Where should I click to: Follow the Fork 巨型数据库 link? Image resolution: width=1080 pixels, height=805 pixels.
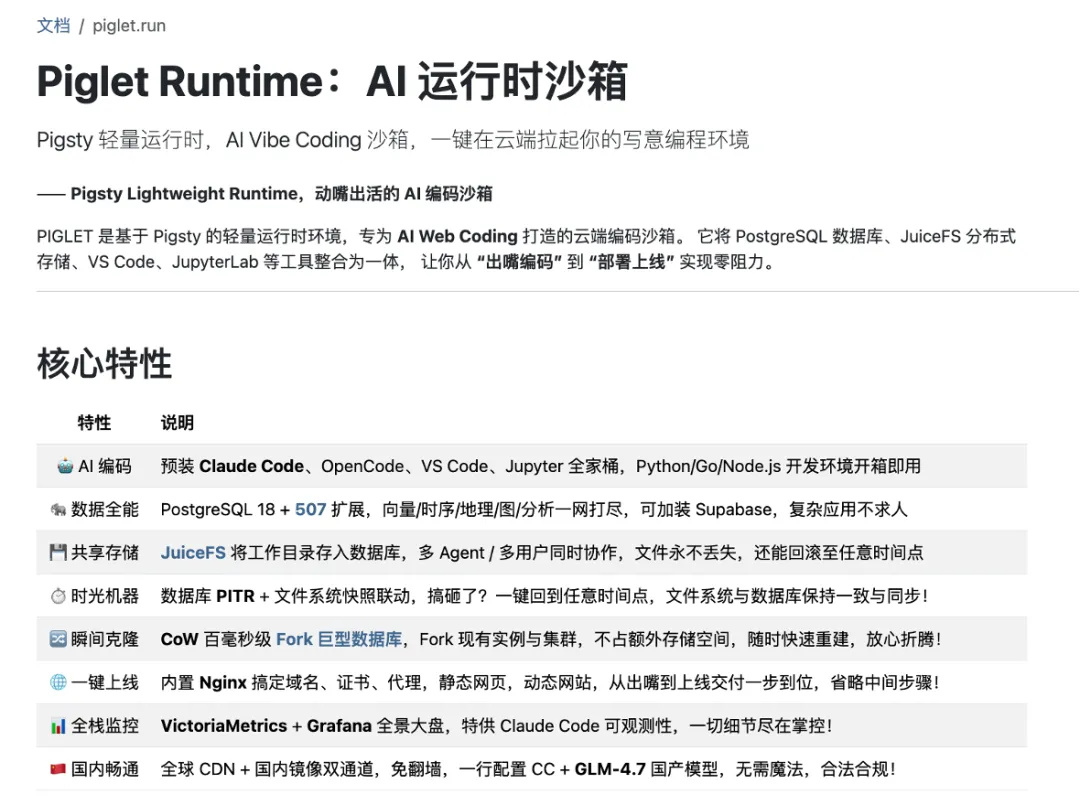coord(339,639)
